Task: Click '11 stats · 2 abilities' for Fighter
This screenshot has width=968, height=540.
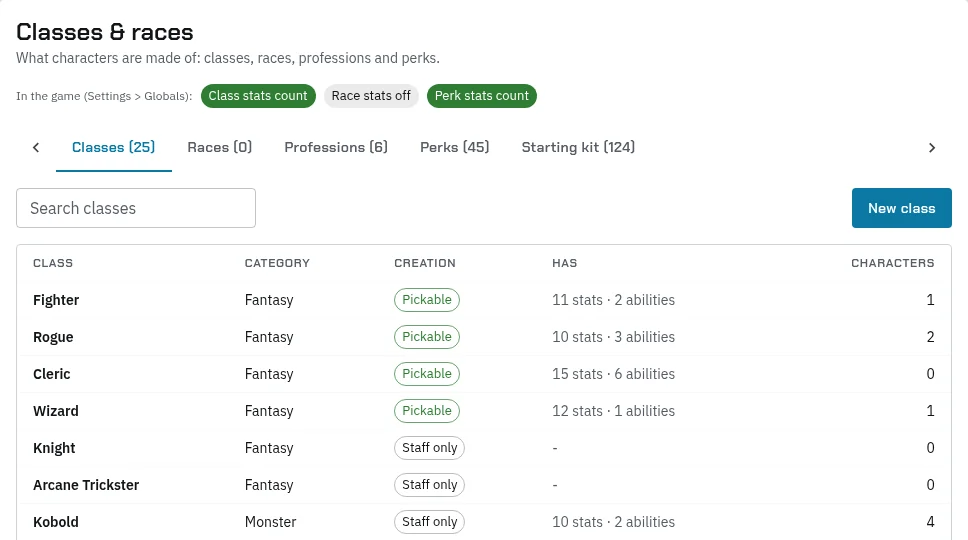Action: click(613, 300)
